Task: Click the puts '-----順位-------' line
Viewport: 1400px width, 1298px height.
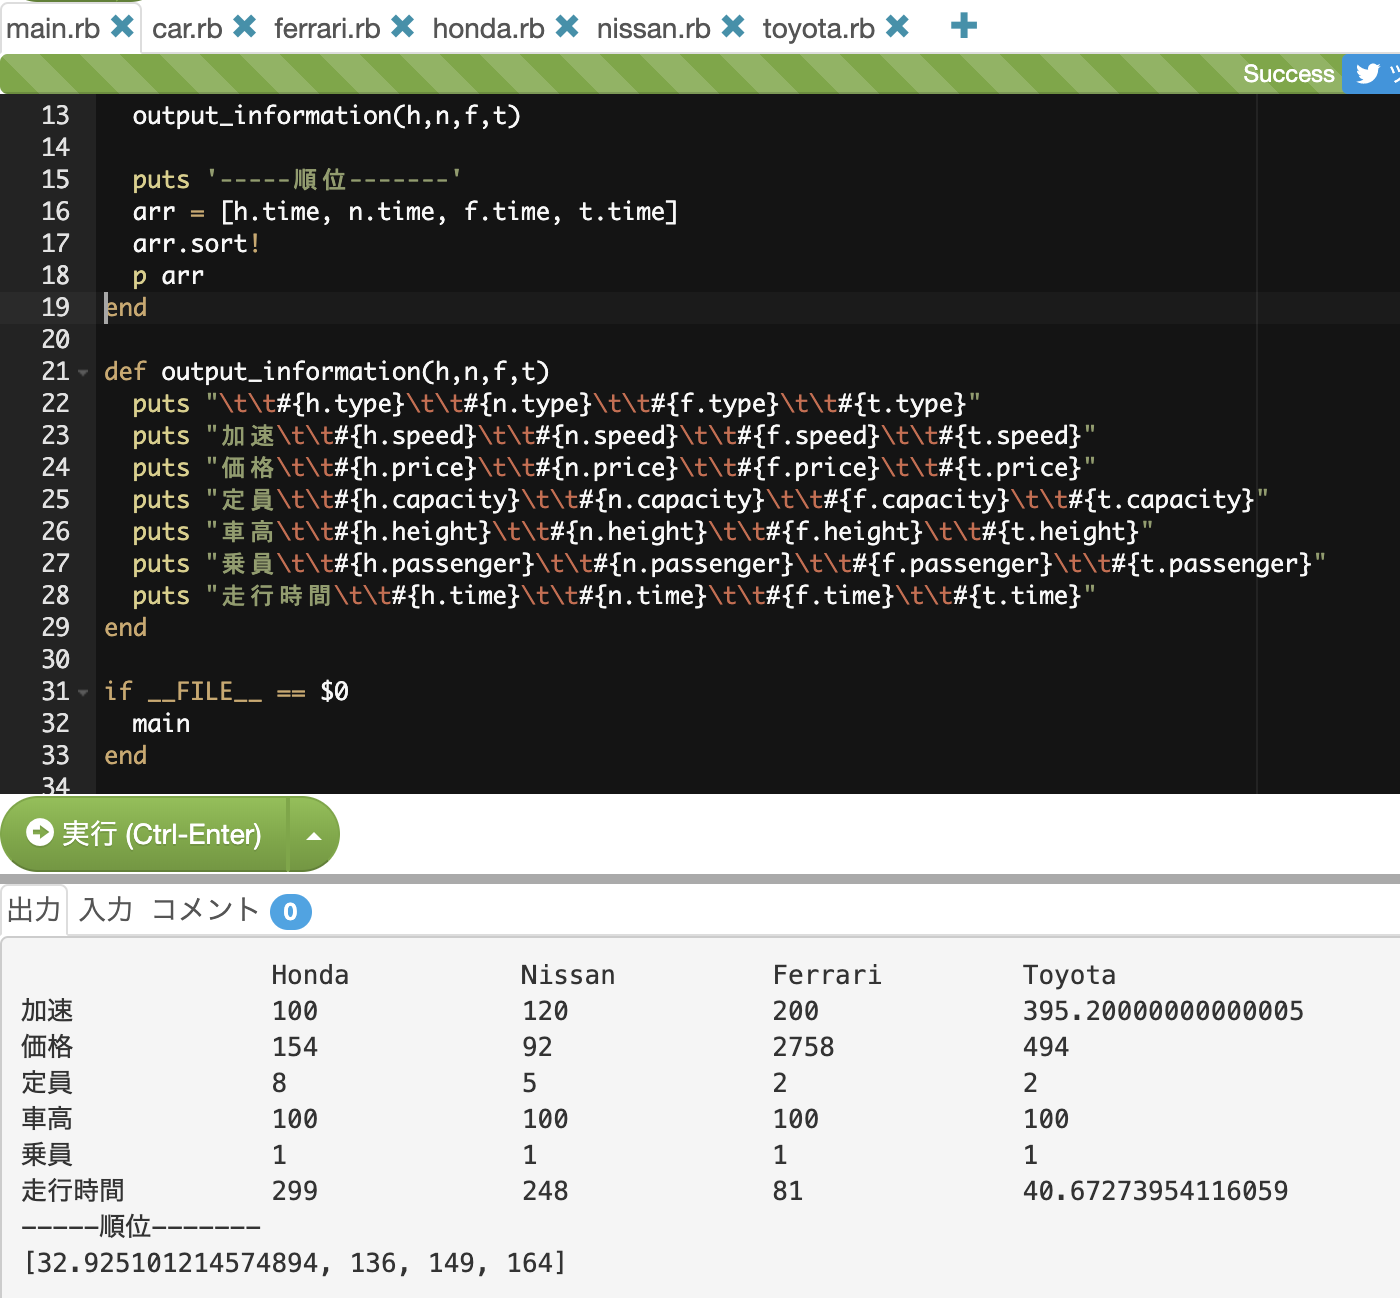Action: coord(297,180)
